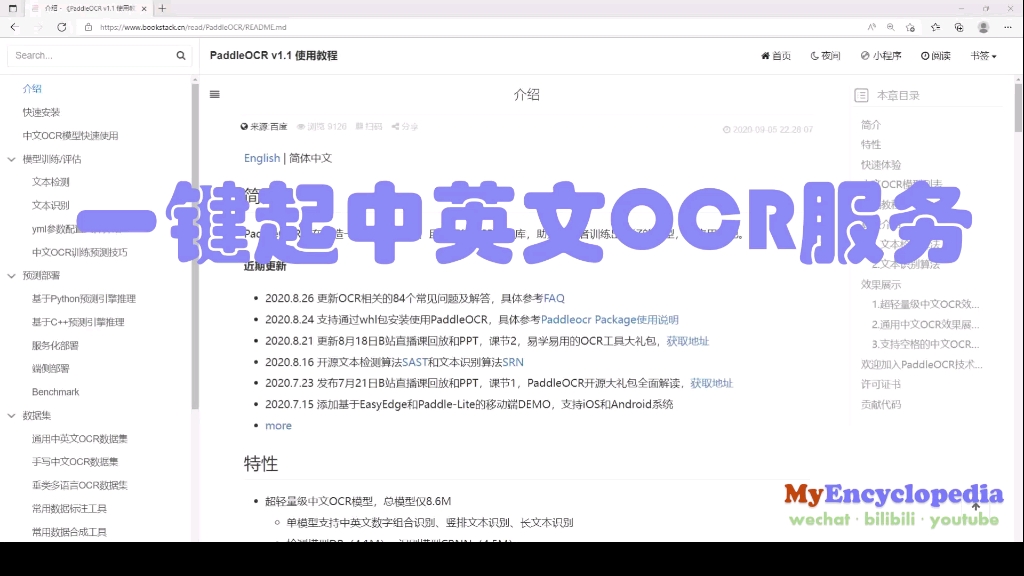
Task: Toggle 夜间 night mode
Action: (825, 56)
